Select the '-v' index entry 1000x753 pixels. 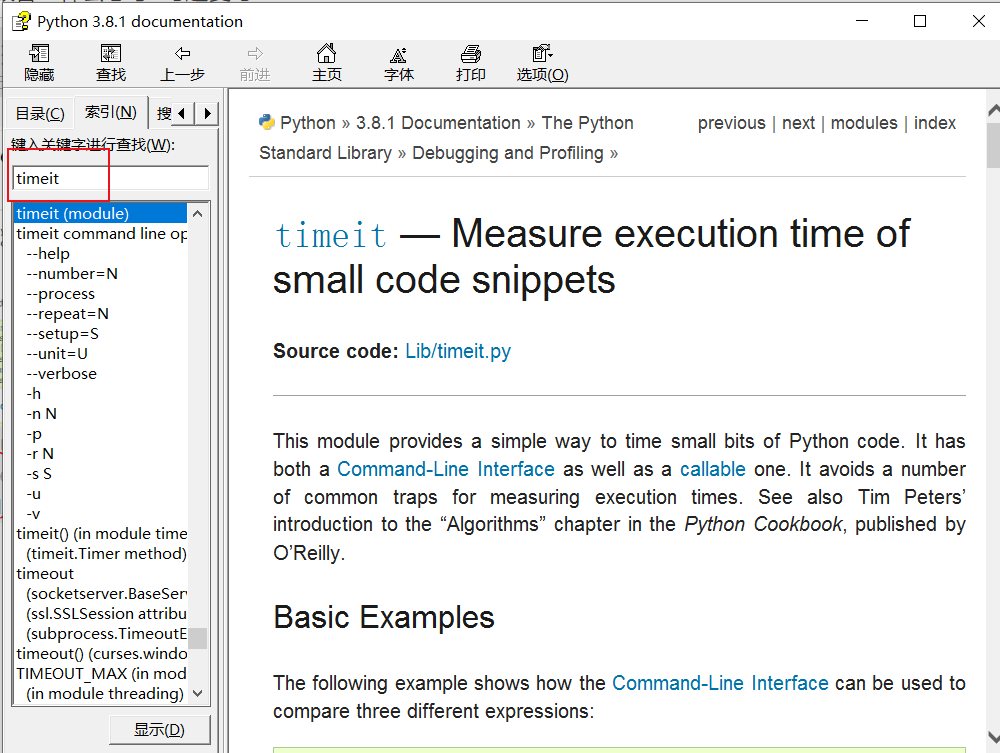pos(33,514)
